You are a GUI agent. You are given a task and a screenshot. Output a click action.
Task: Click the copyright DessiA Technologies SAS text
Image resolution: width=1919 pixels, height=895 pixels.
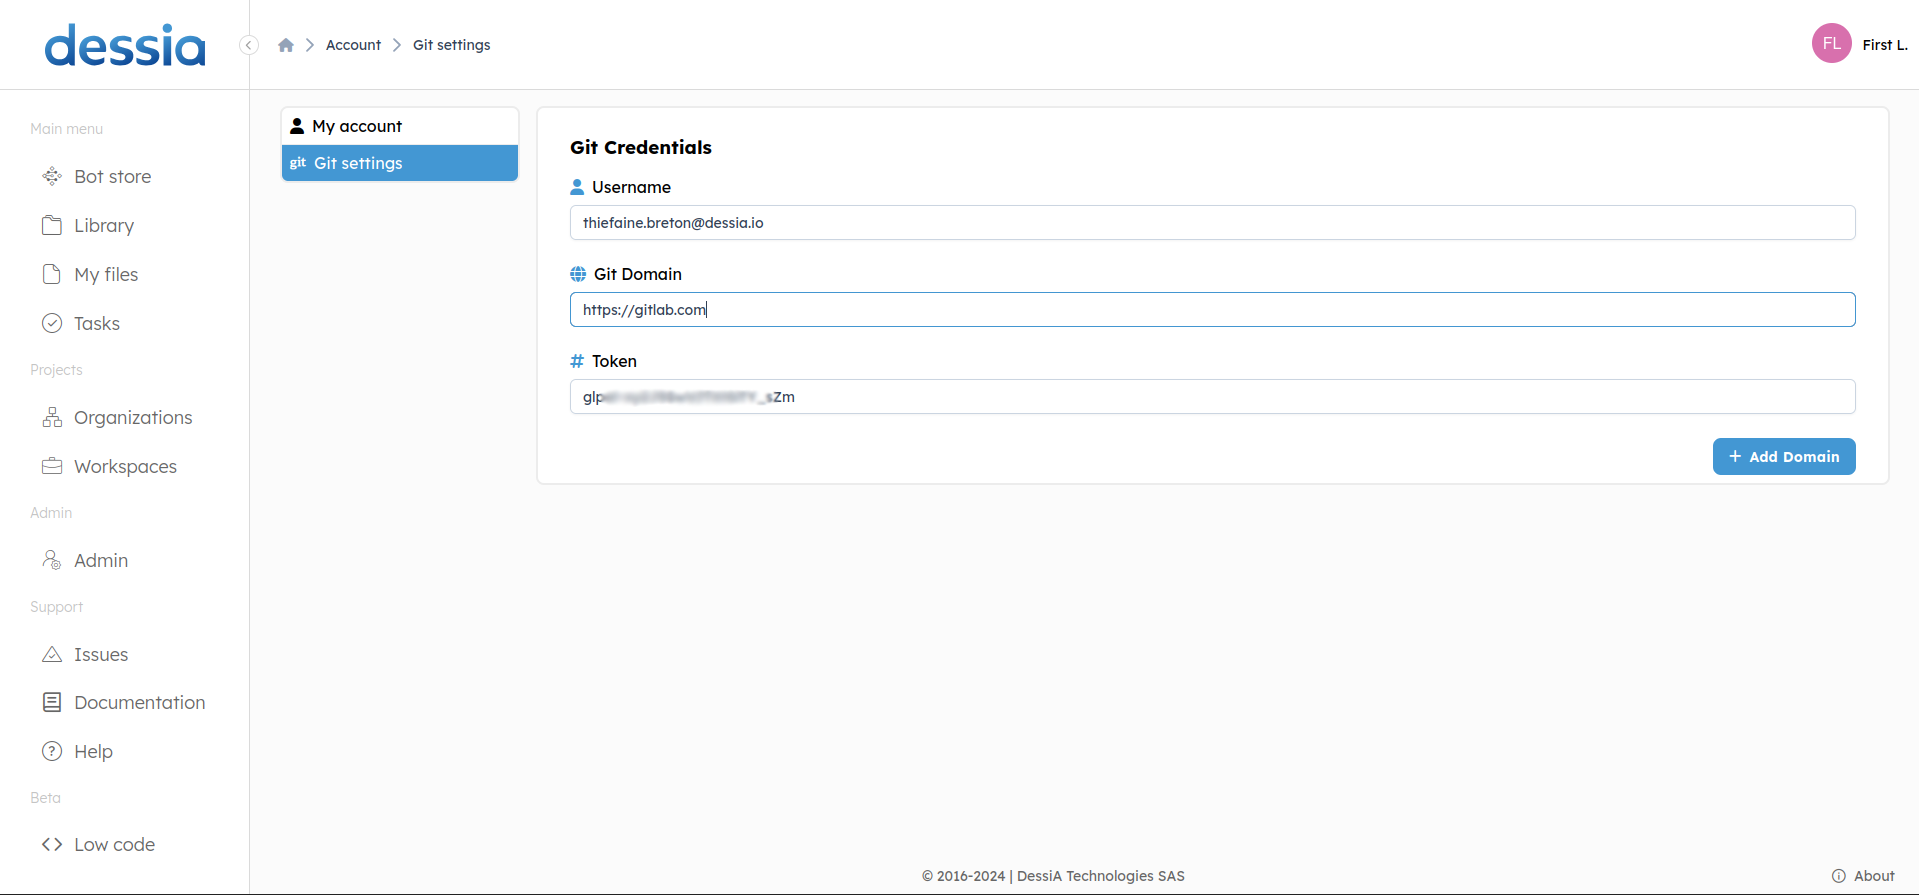click(1053, 876)
